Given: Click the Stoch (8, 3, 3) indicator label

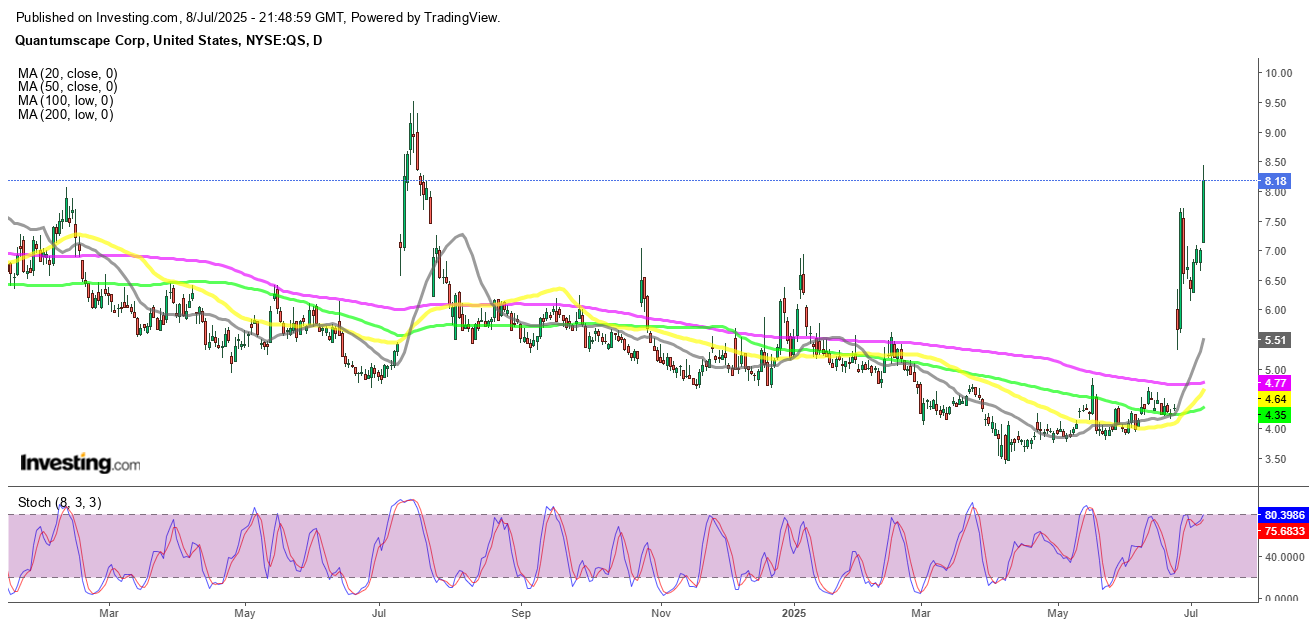Looking at the screenshot, I should (58, 502).
